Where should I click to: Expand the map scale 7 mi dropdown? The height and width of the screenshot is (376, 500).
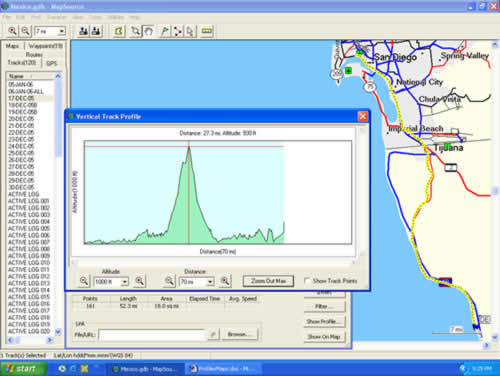point(62,31)
